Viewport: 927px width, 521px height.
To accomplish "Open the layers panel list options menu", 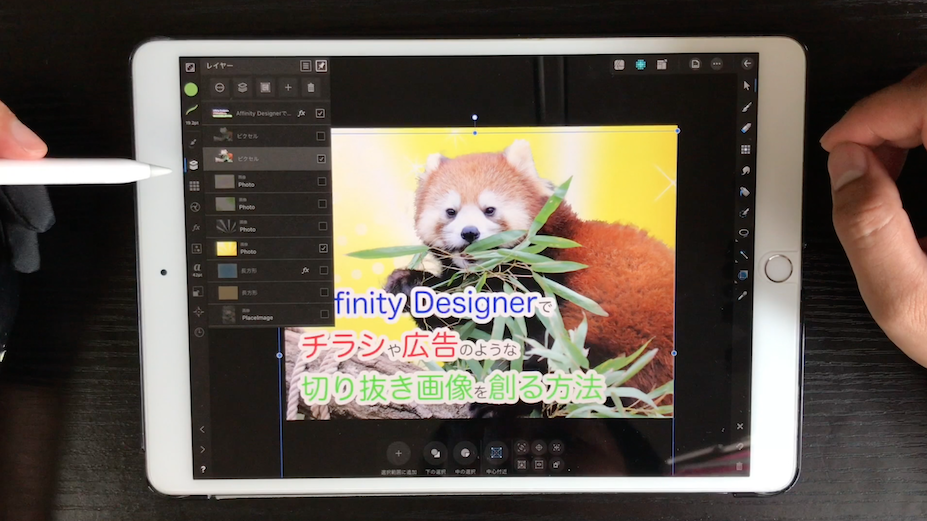I will 306,65.
